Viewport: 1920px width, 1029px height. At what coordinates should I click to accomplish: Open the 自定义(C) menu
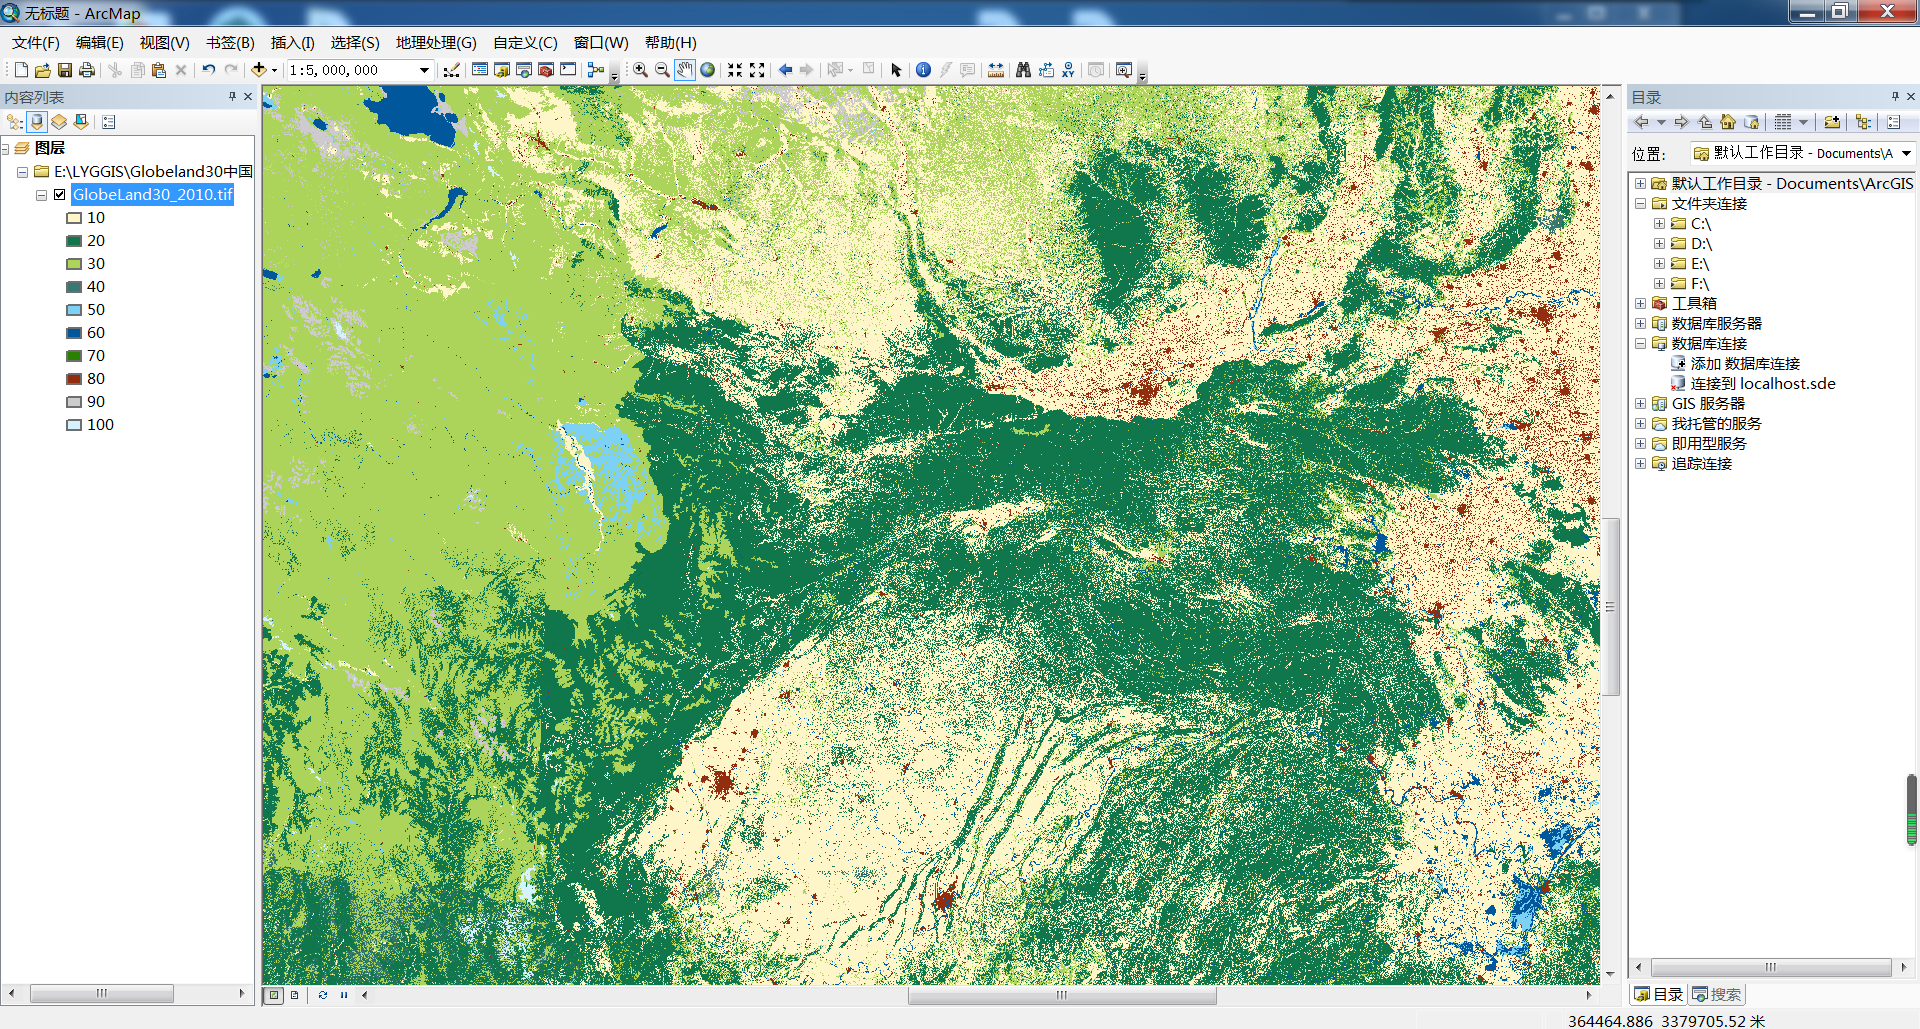525,42
